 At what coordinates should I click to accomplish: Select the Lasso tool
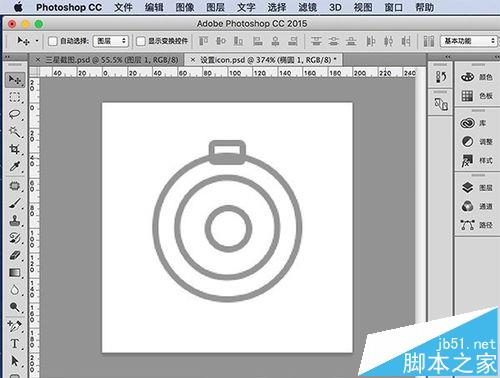(15, 114)
